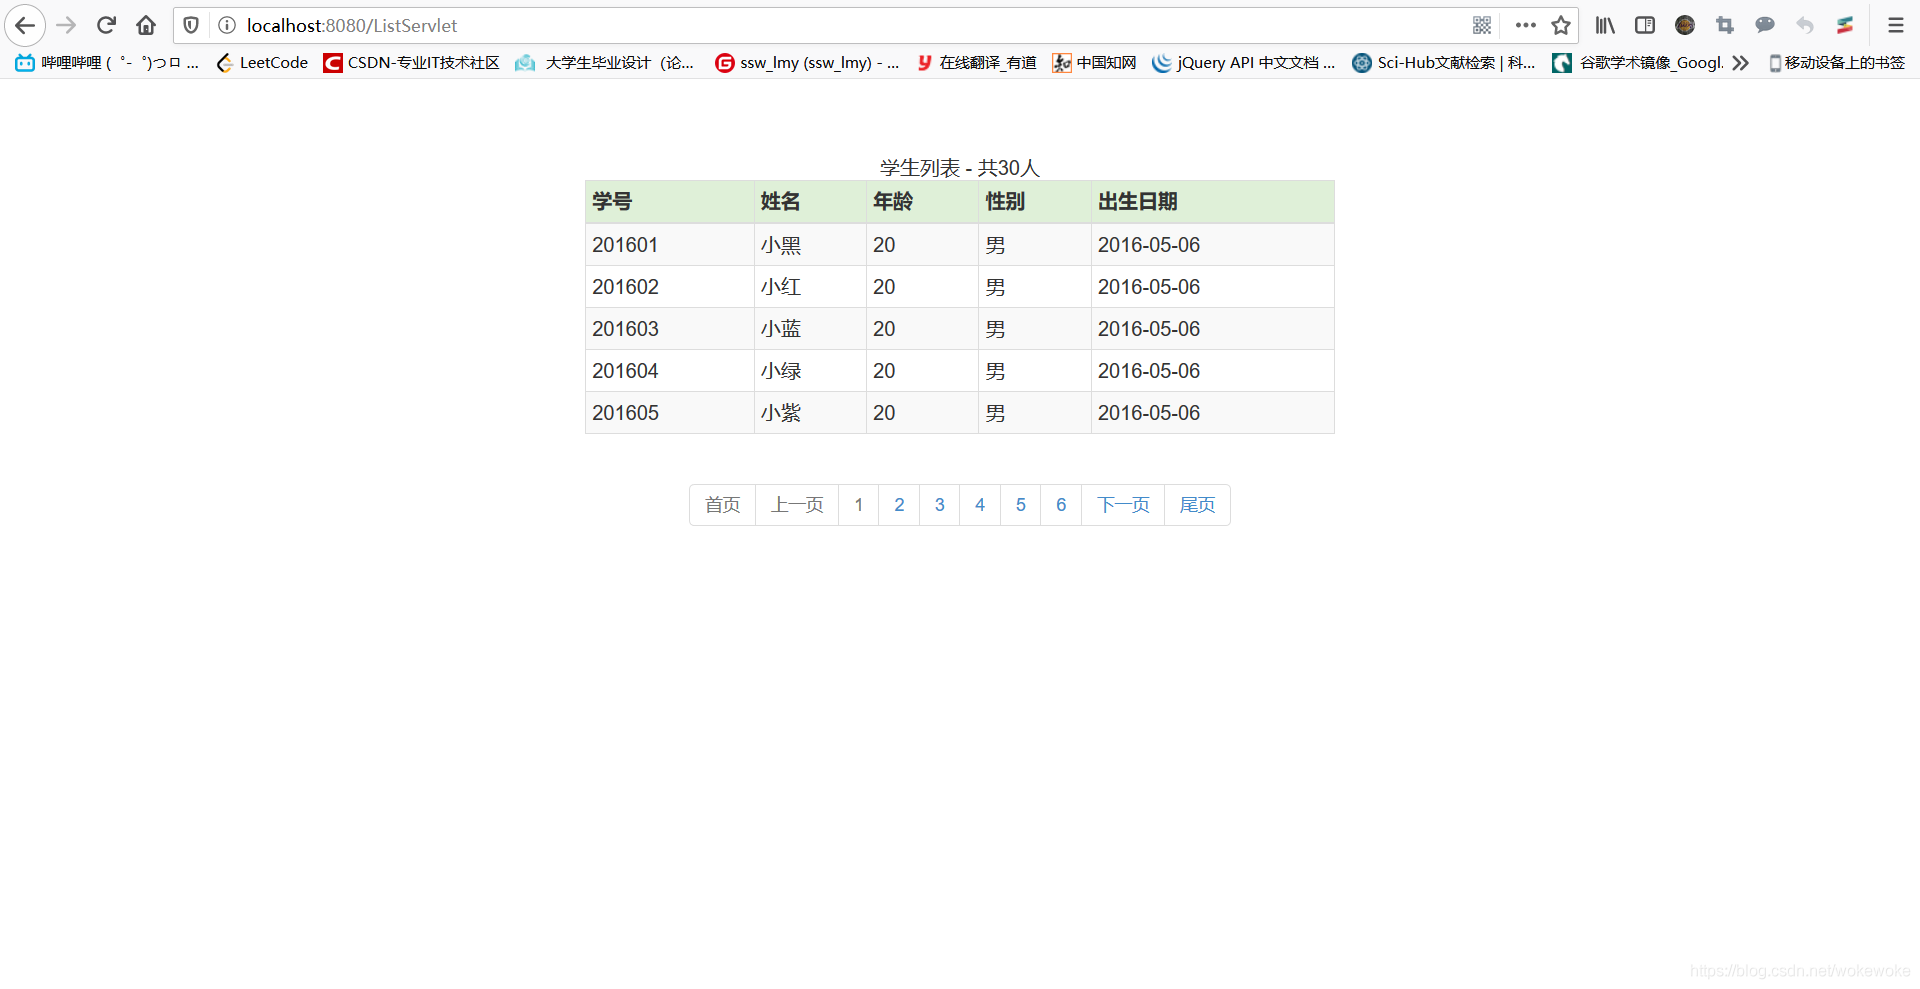This screenshot has width=1920, height=989.
Task: Open the bilibili bookmark
Action: pyautogui.click(x=107, y=63)
